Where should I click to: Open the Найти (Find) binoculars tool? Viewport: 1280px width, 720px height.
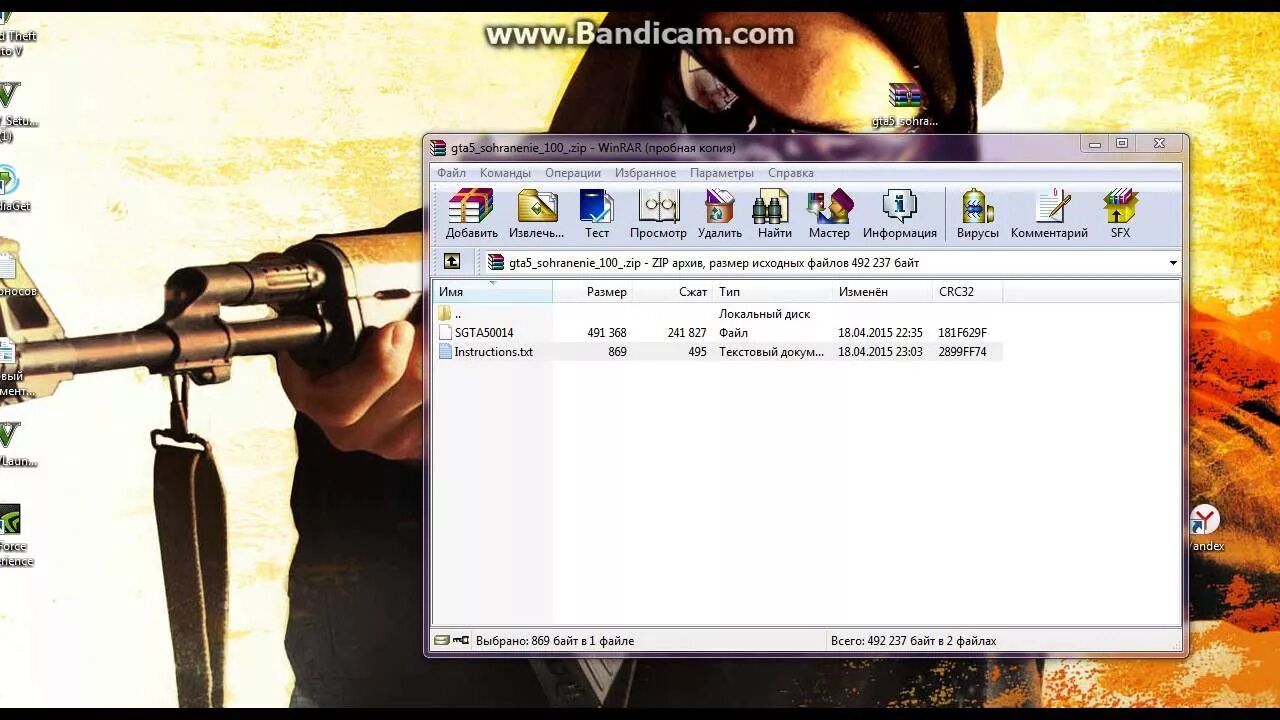click(x=774, y=213)
